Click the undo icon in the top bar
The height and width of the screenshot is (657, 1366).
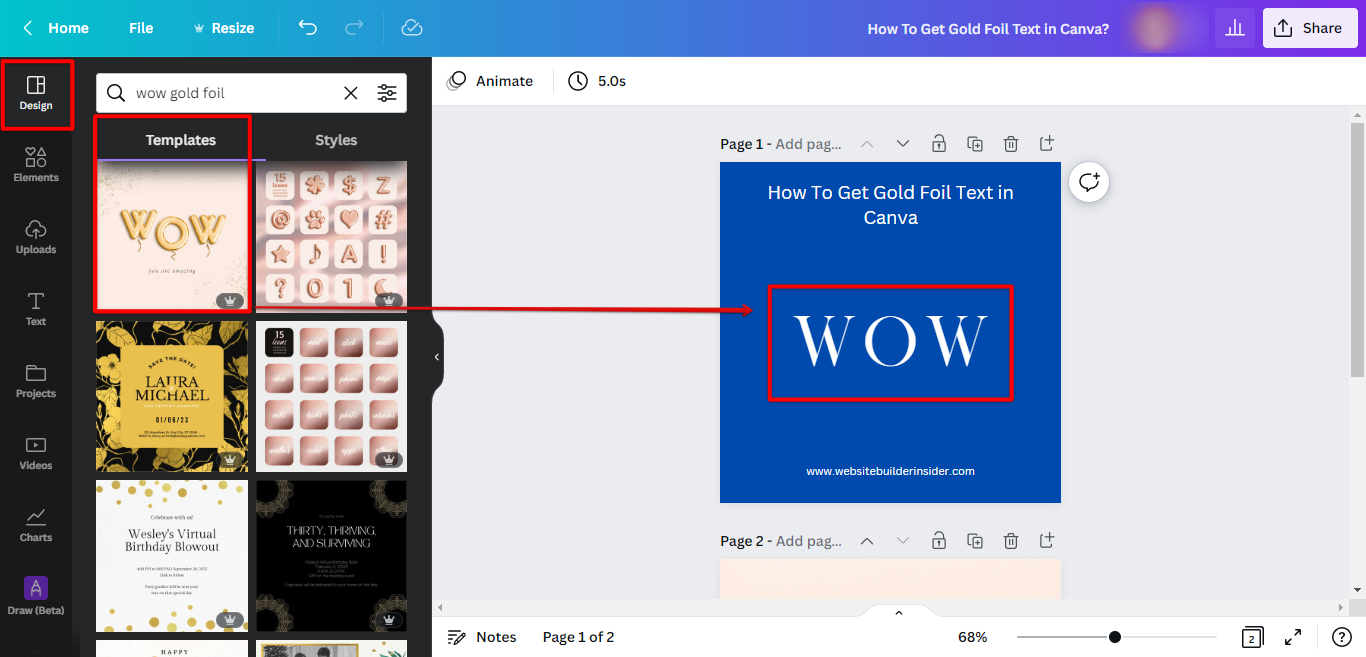[308, 28]
